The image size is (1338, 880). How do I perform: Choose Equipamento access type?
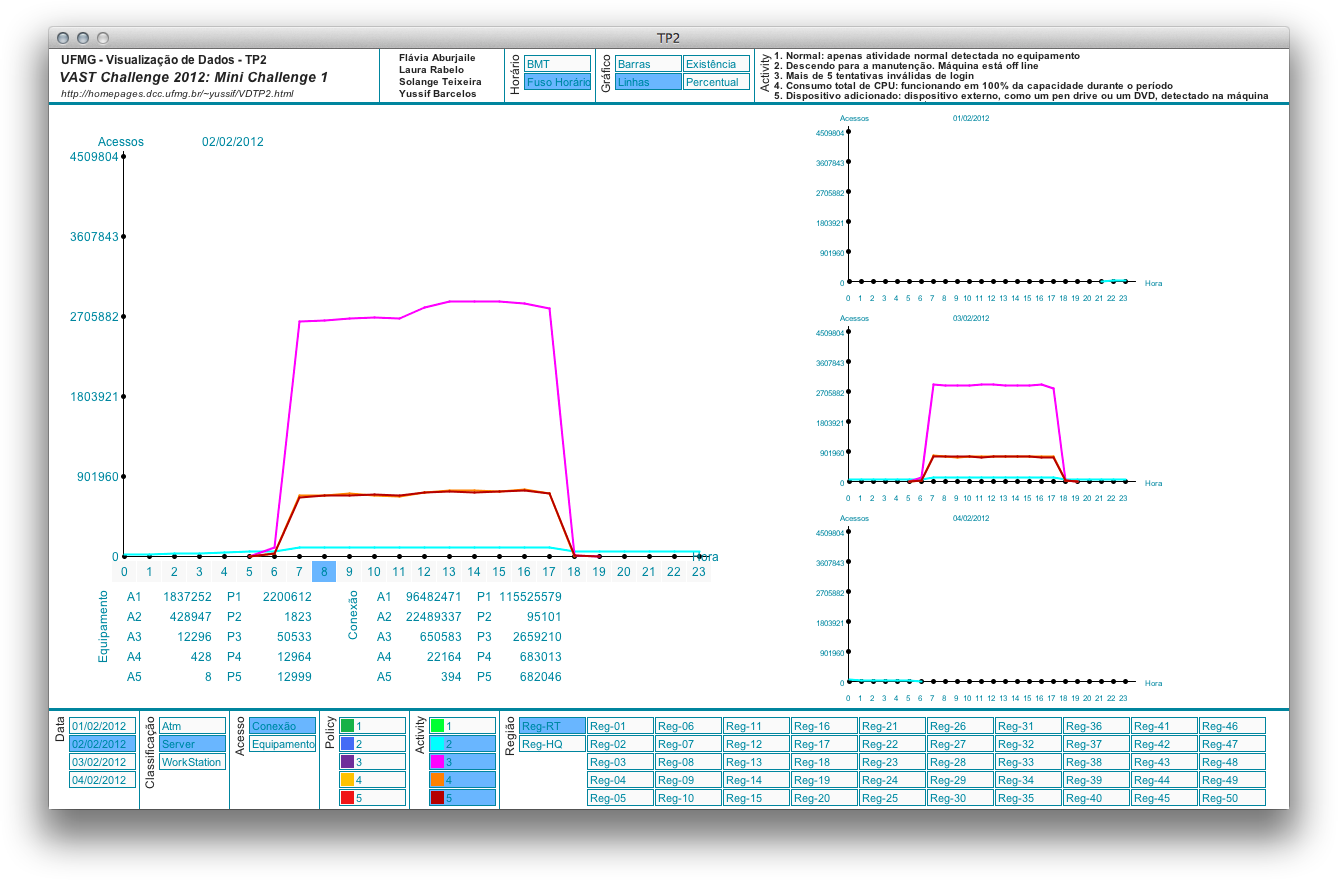pyautogui.click(x=282, y=744)
